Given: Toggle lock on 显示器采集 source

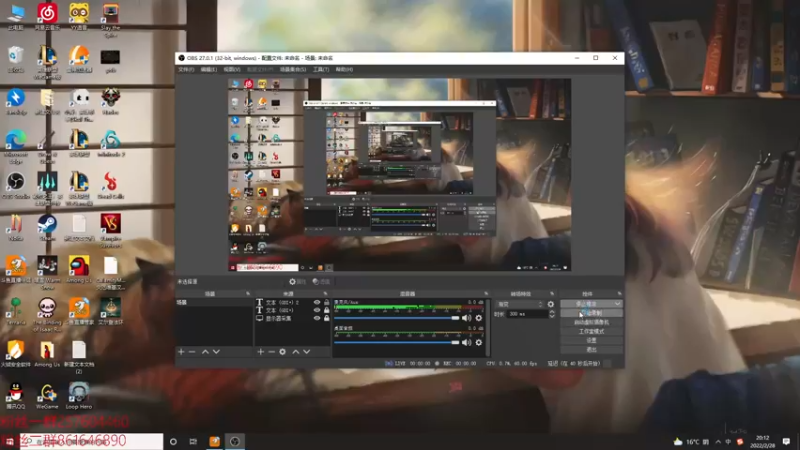Looking at the screenshot, I should (x=327, y=318).
